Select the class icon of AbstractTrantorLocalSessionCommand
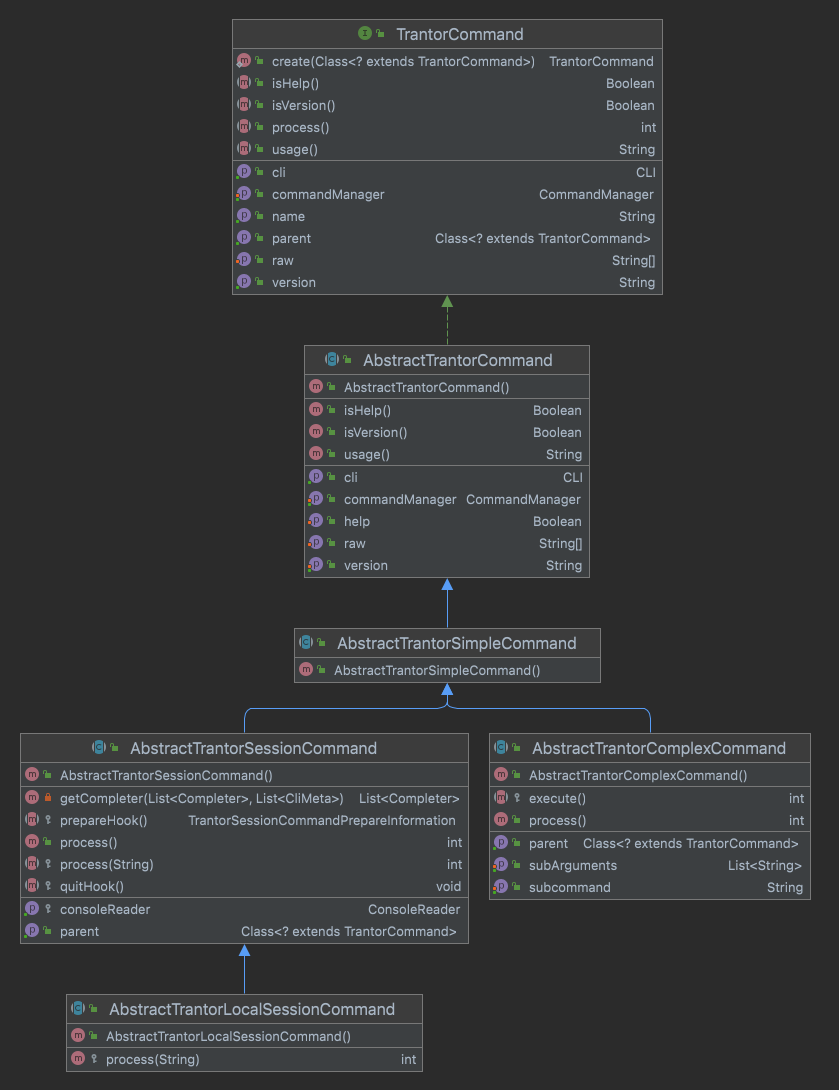 point(78,1009)
